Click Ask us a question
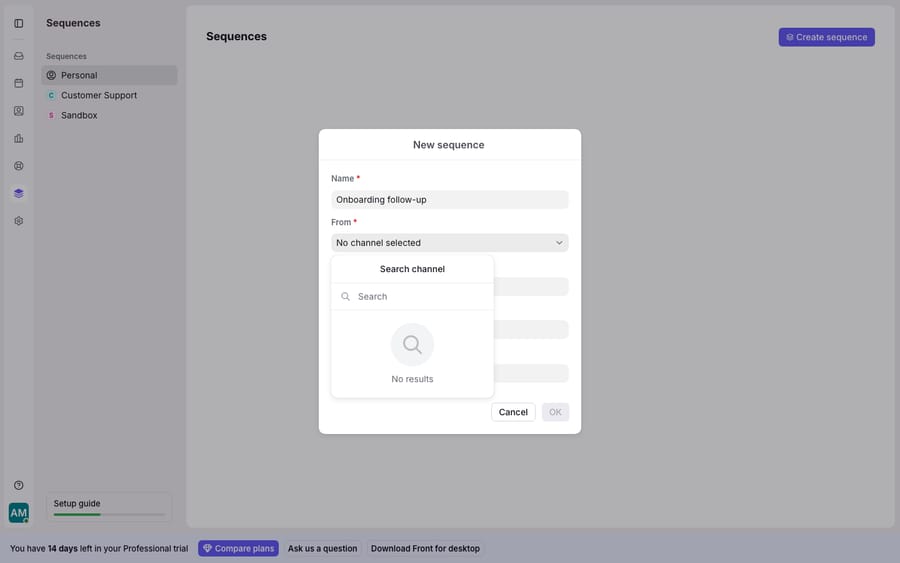The height and width of the screenshot is (563, 900). pos(323,549)
